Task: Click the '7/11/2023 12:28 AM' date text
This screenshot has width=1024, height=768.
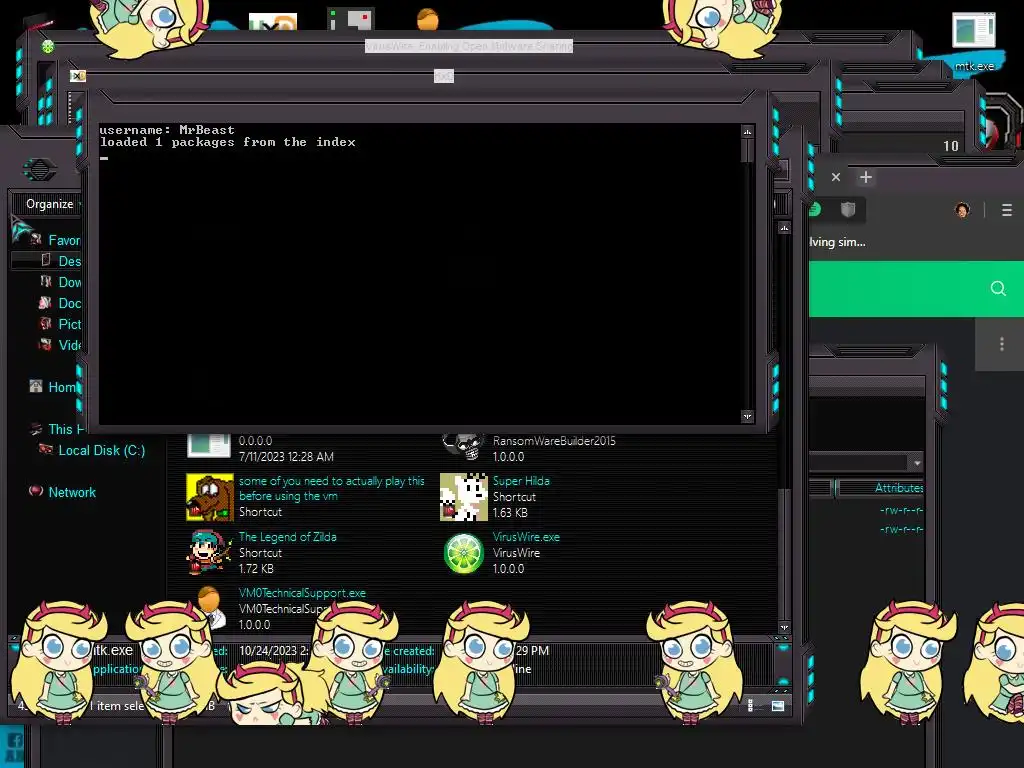Action: (x=286, y=456)
